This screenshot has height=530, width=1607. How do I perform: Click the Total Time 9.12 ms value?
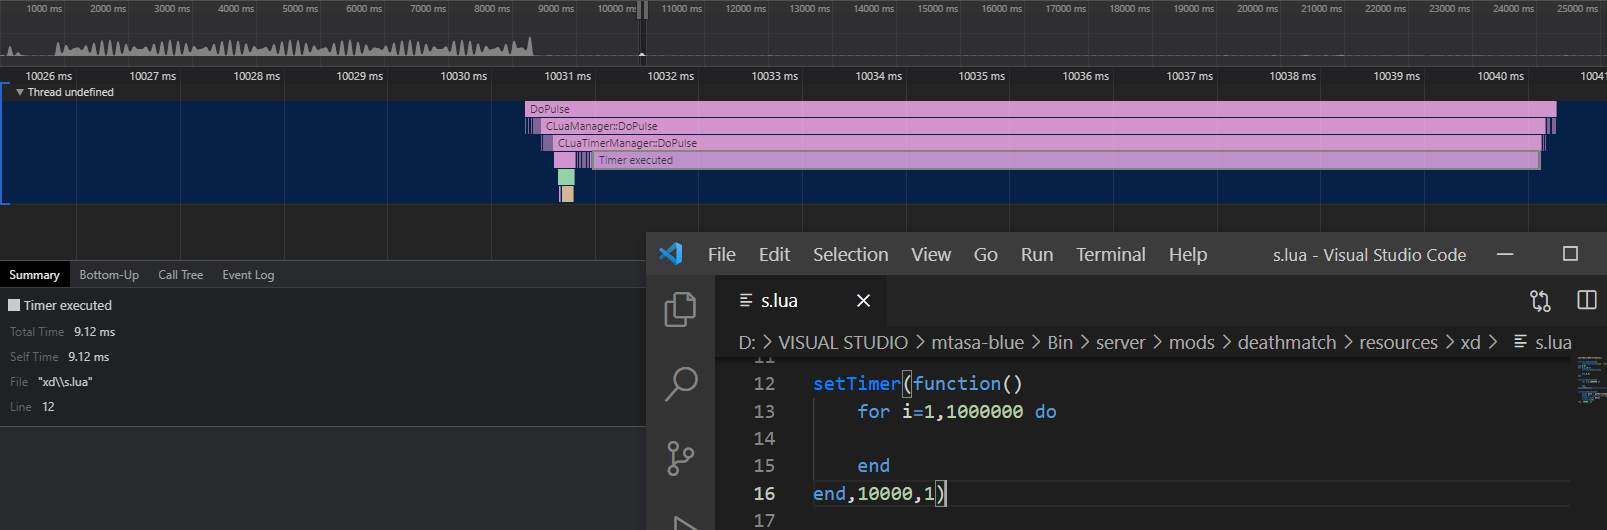[x=94, y=332]
